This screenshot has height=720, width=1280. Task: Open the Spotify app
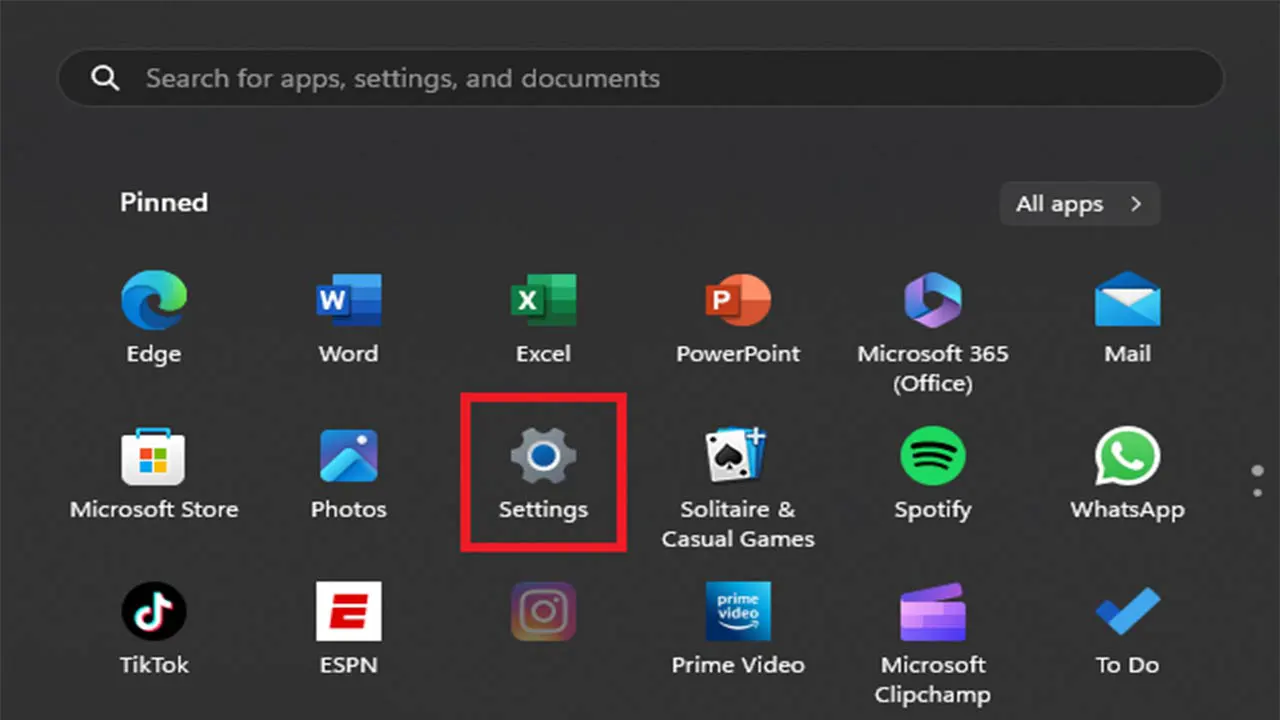click(x=932, y=458)
